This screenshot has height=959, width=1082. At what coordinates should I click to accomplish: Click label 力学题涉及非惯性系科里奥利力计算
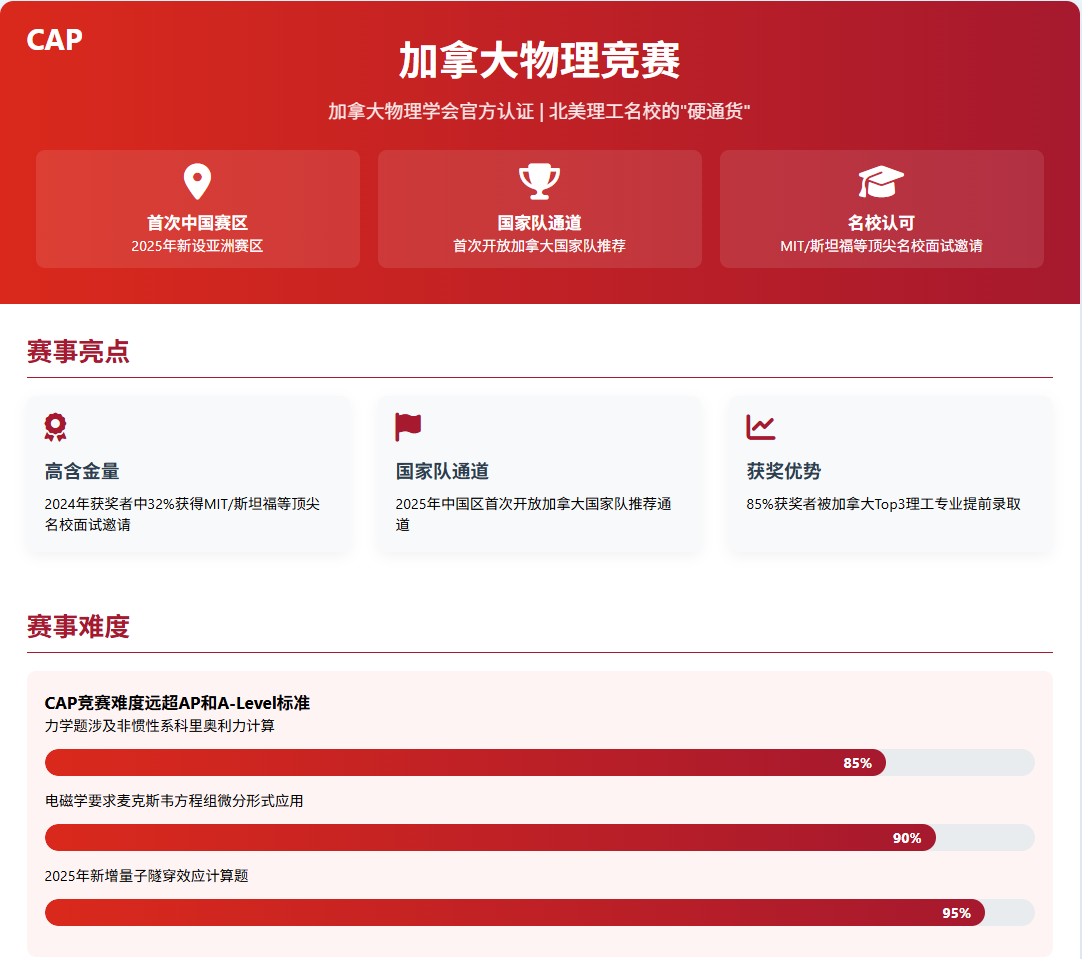(159, 726)
